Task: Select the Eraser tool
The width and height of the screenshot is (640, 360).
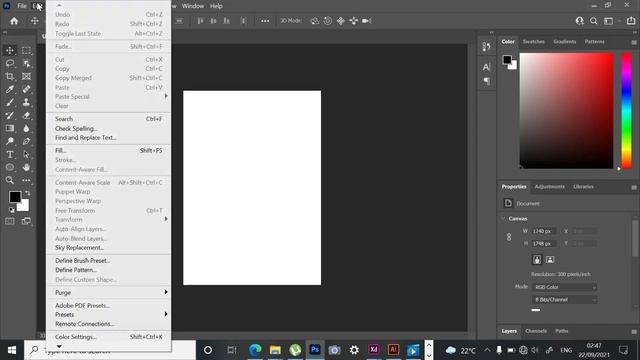Action: 26,116
